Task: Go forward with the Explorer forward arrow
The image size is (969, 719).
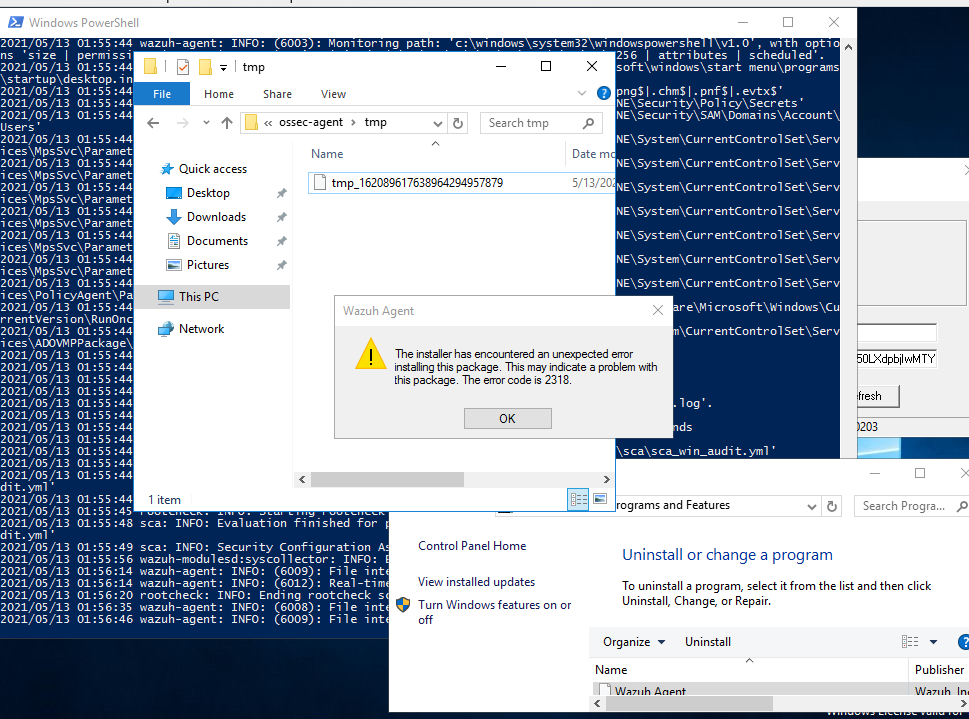Action: tap(182, 123)
